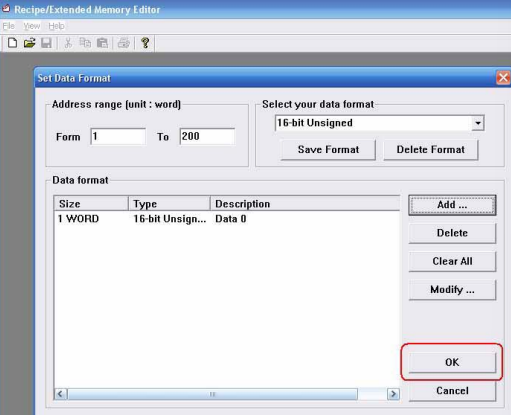Click the Save Format button

pyautogui.click(x=328, y=150)
